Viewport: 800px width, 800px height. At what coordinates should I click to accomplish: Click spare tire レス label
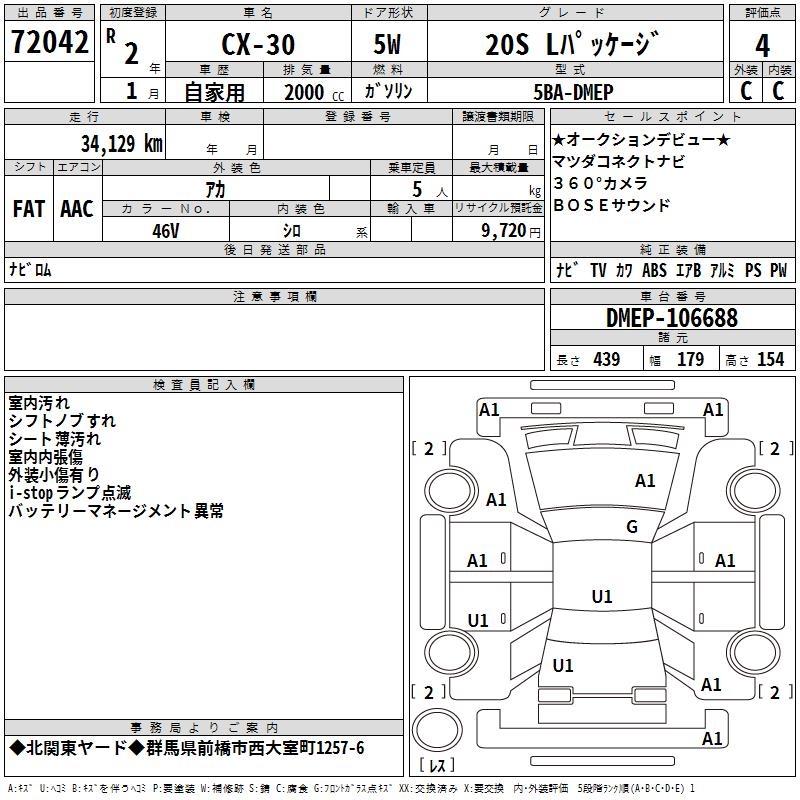click(x=437, y=765)
